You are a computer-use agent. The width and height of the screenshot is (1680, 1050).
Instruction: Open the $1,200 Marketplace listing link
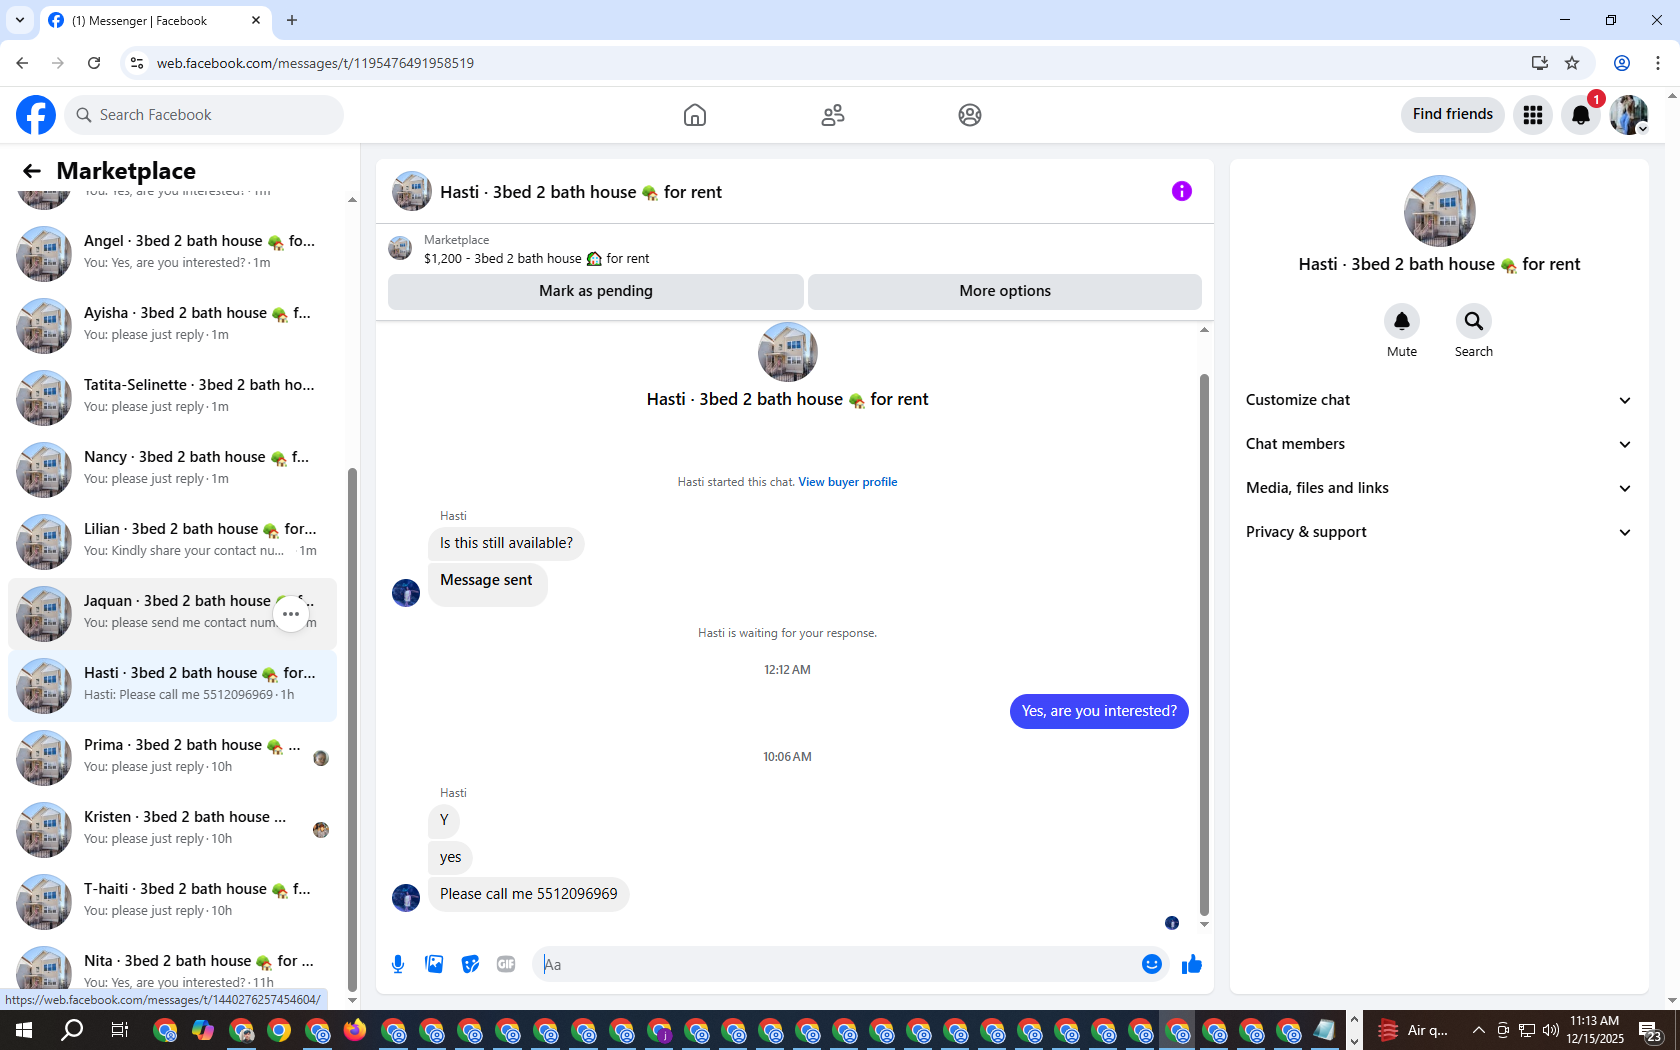coord(536,258)
